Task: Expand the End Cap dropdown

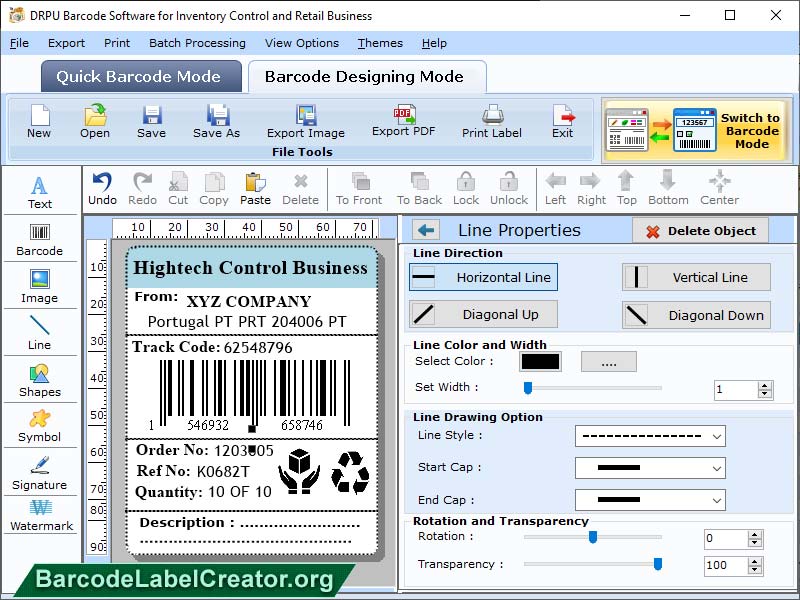Action: click(x=650, y=499)
